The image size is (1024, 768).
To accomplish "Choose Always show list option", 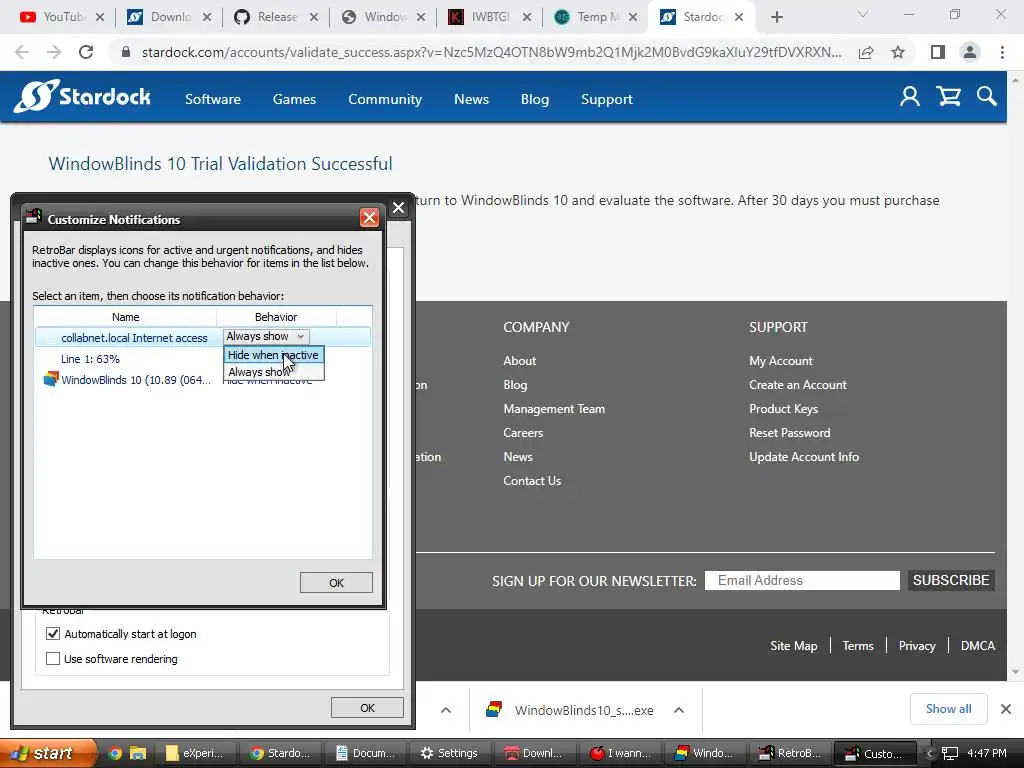I will pos(274,372).
